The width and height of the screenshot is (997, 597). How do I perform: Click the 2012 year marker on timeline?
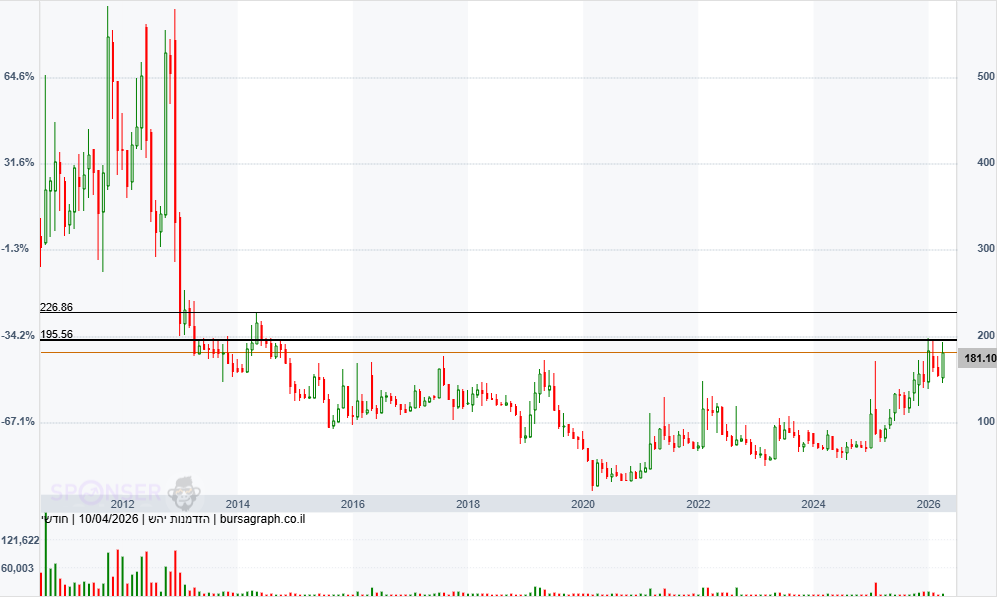point(122,504)
